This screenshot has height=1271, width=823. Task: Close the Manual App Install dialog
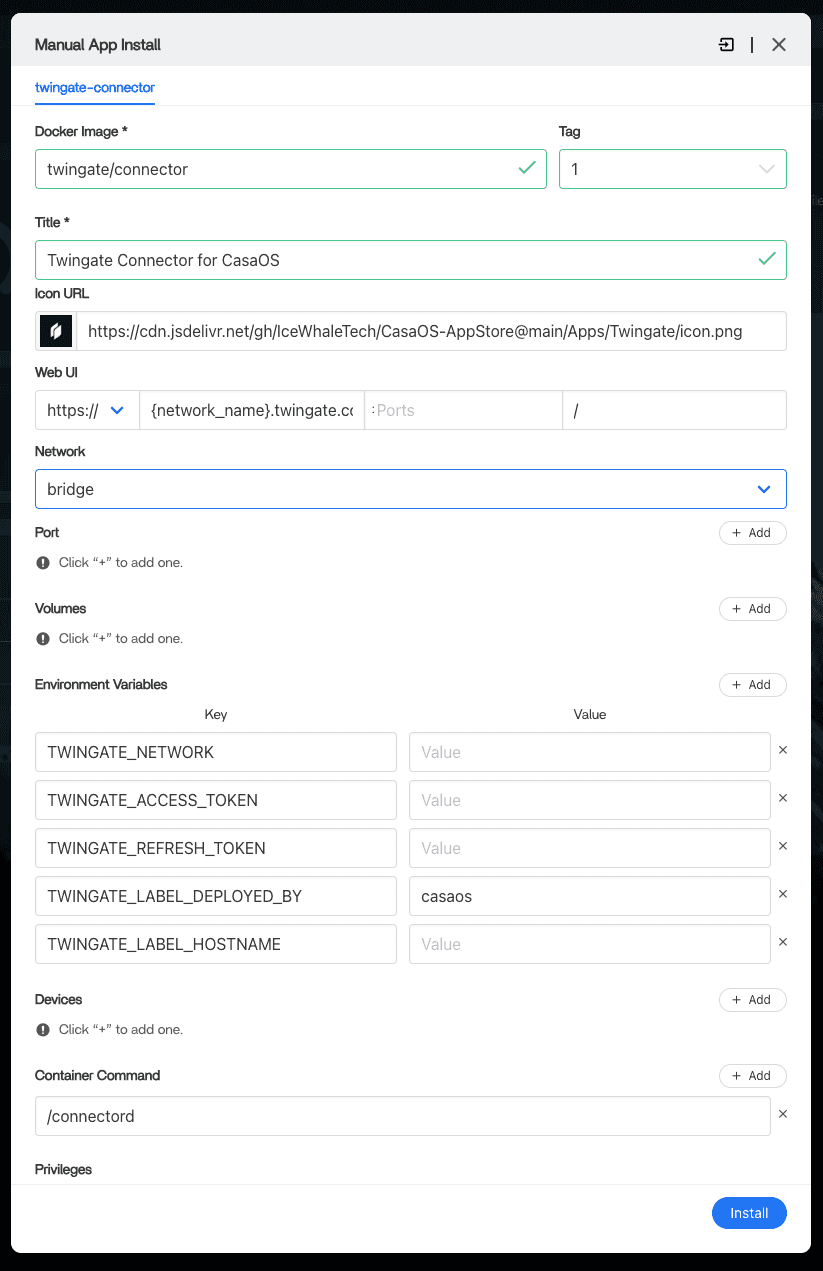(779, 45)
